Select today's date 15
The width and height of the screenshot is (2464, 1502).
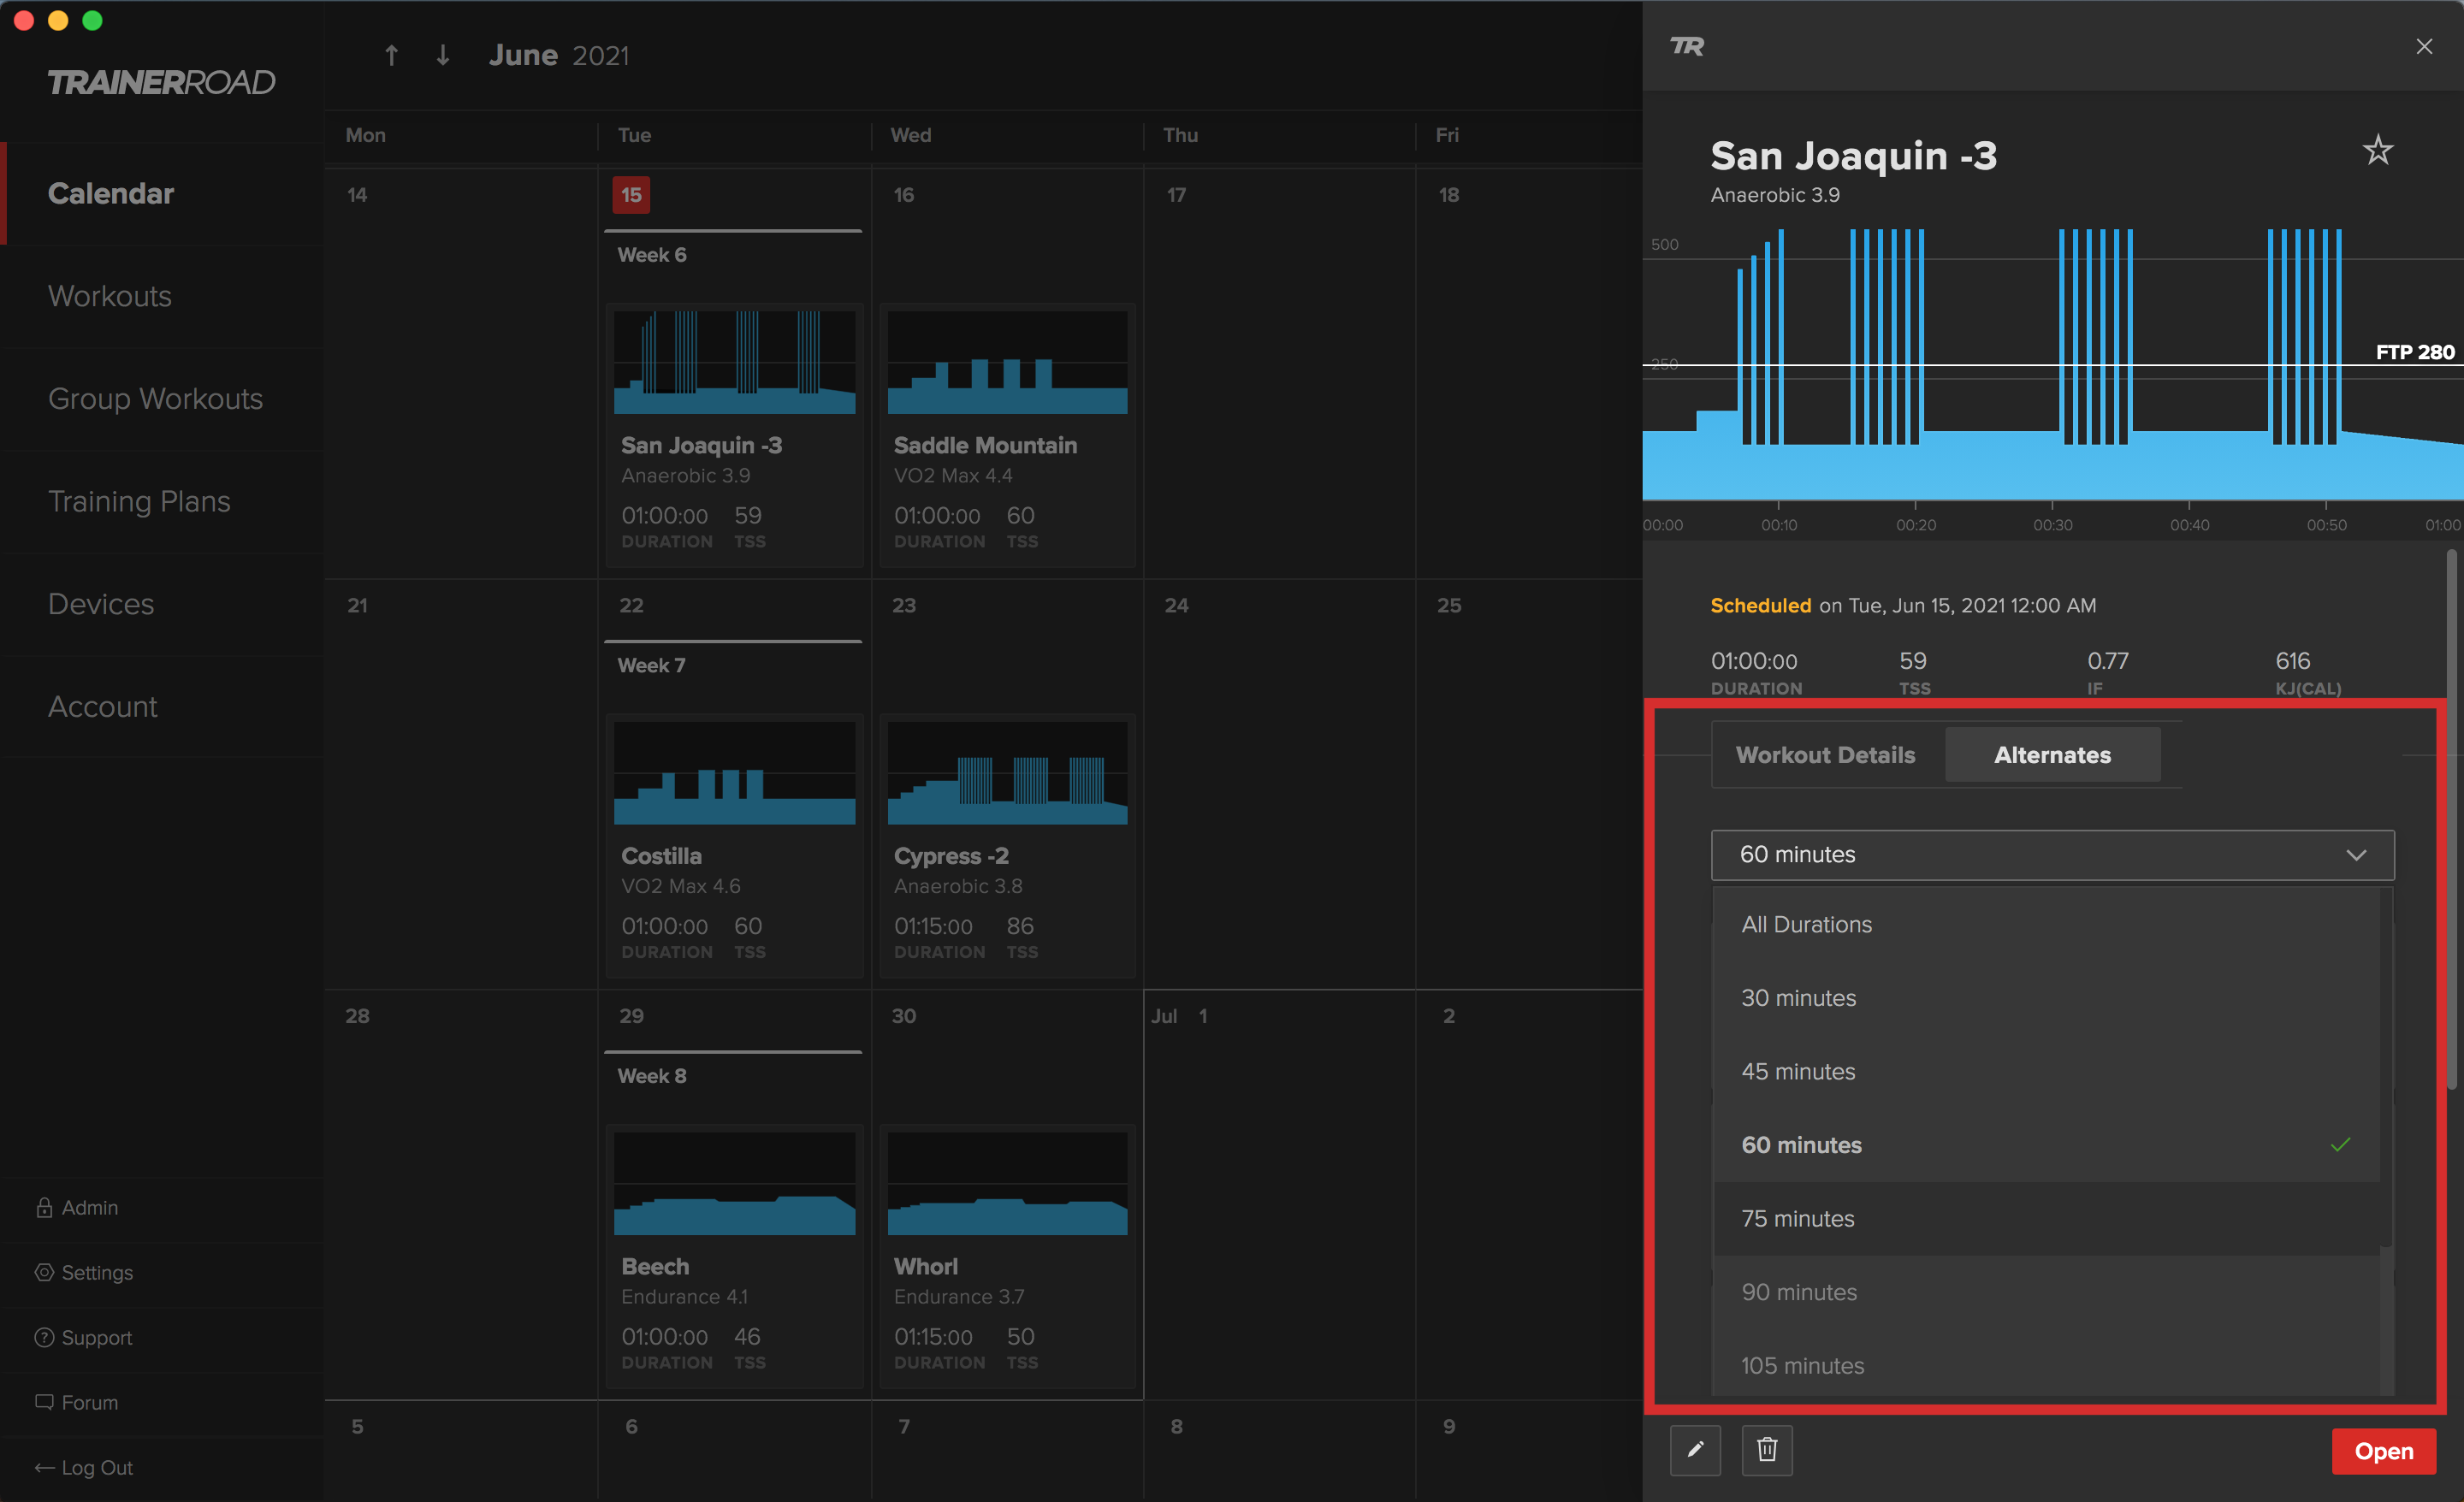click(x=631, y=195)
